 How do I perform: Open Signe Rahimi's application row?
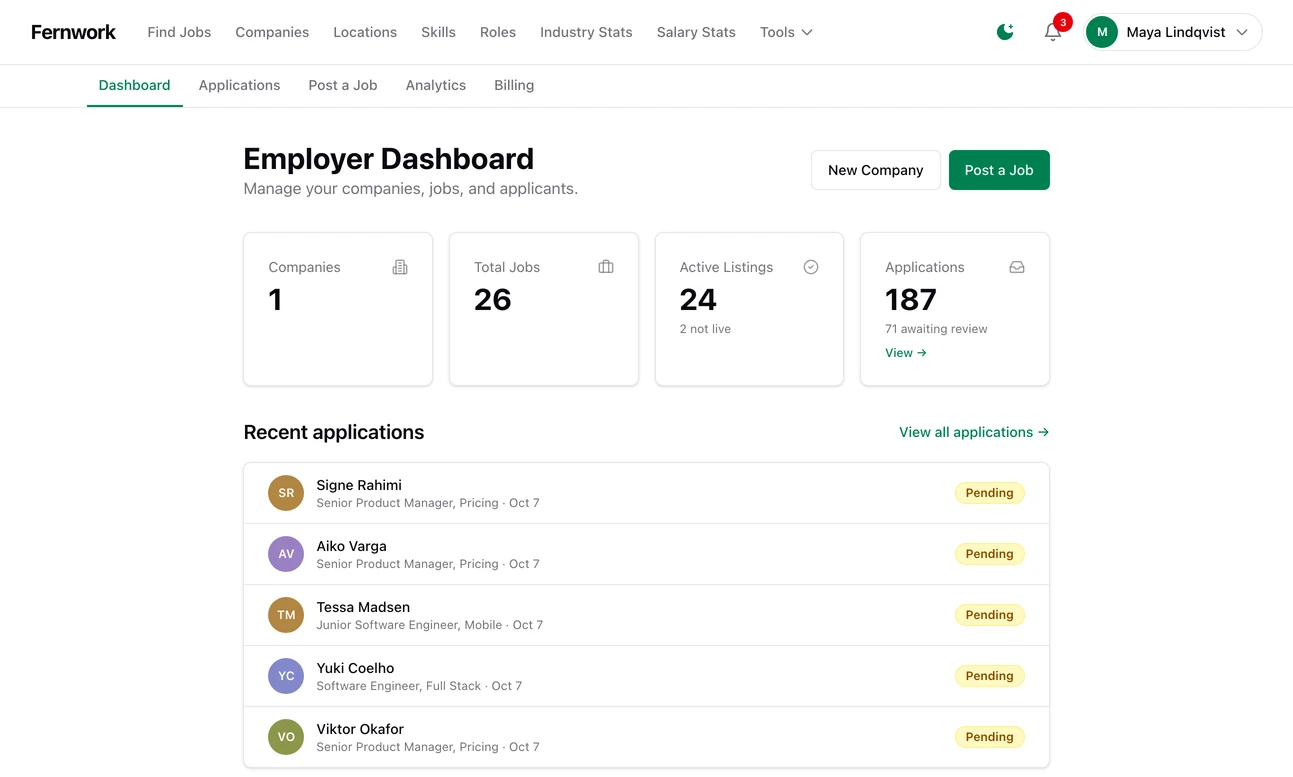pyautogui.click(x=647, y=493)
